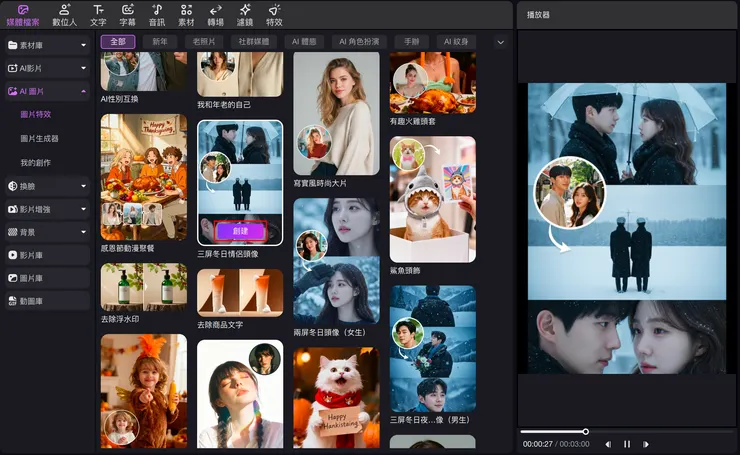Select the 寫實風時尚大片 template thumbnail
740x455 pixels.
point(336,113)
